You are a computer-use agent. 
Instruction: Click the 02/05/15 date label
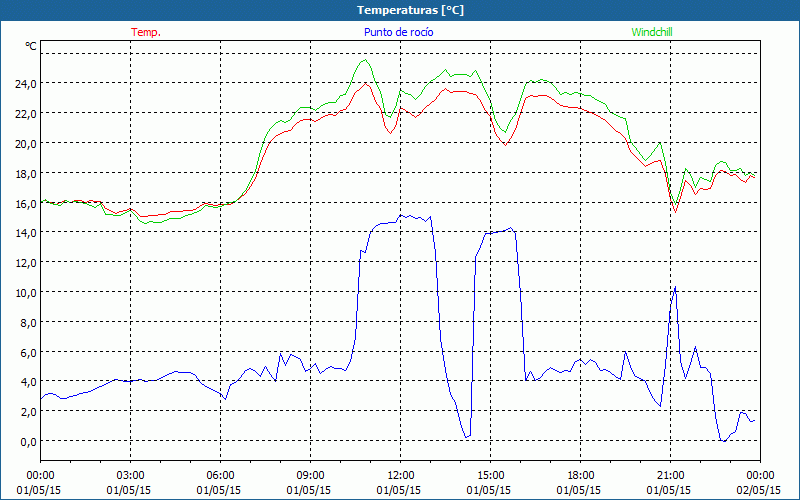(759, 490)
